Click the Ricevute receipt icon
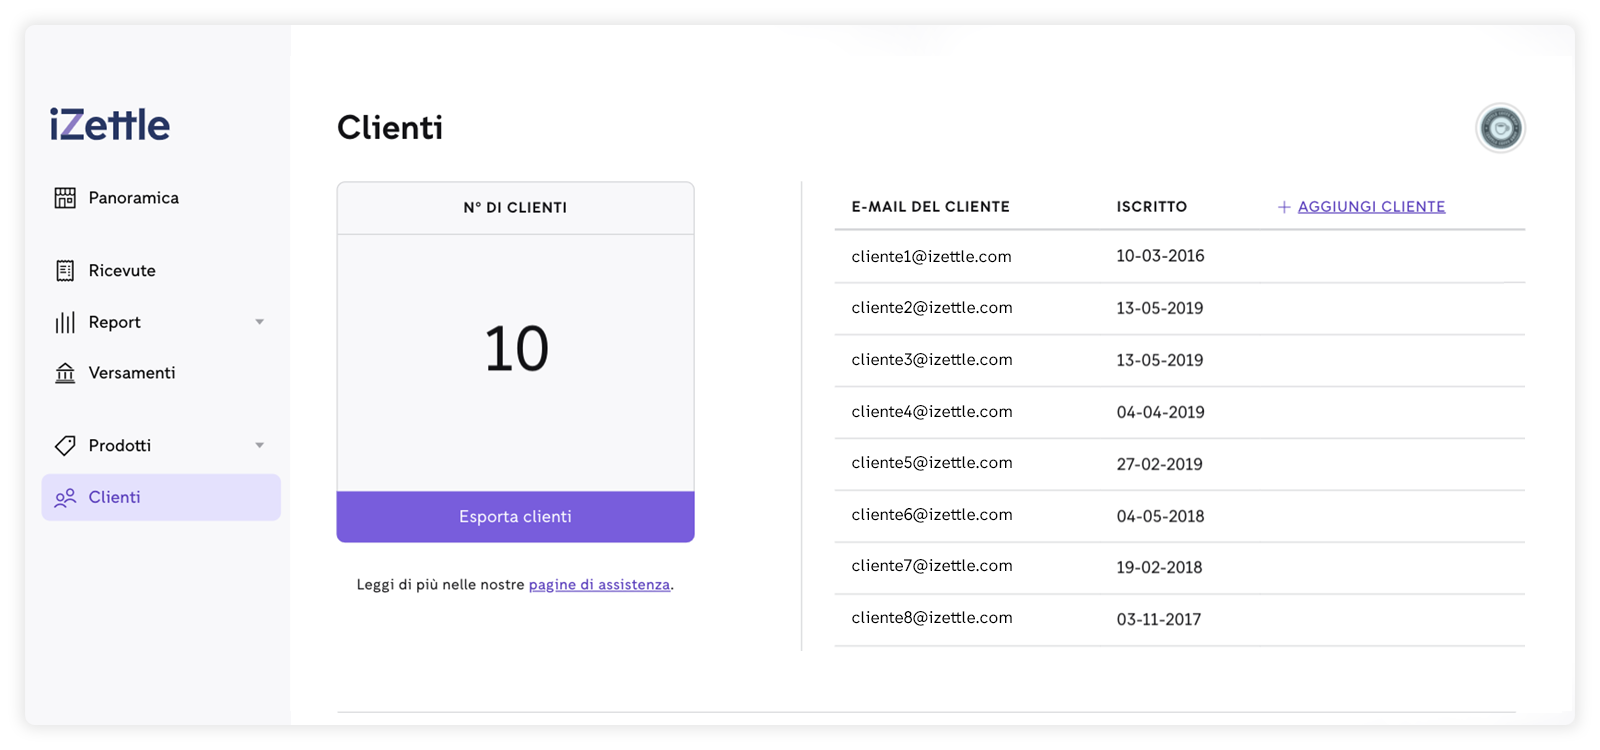Viewport: 1600px width, 750px height. (65, 271)
